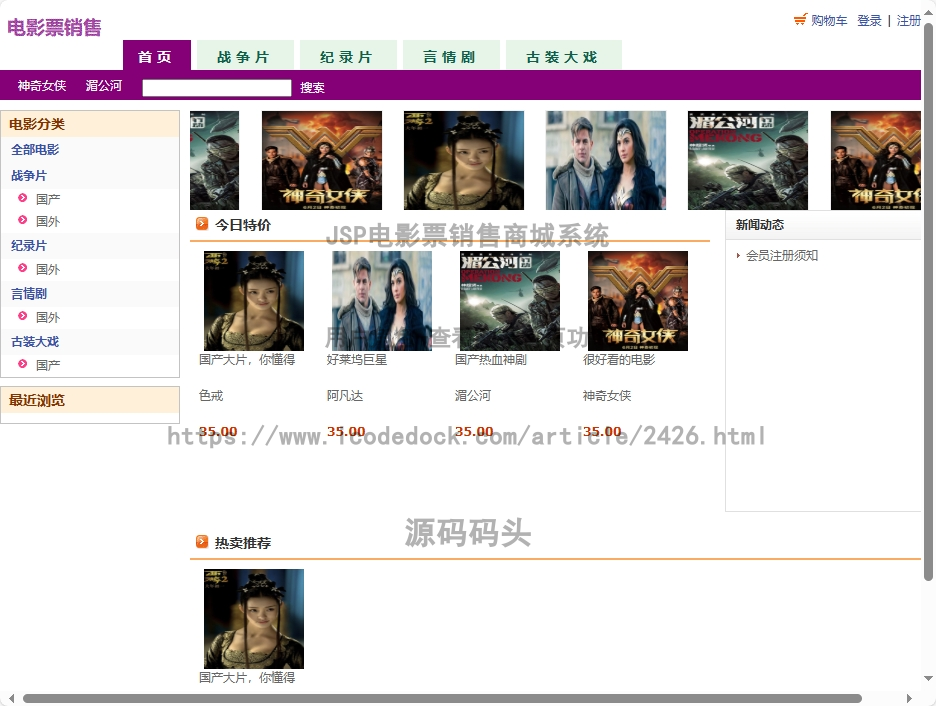Click the small arrow bullet before 会员注册须知
936x706 pixels.
pyautogui.click(x=738, y=255)
